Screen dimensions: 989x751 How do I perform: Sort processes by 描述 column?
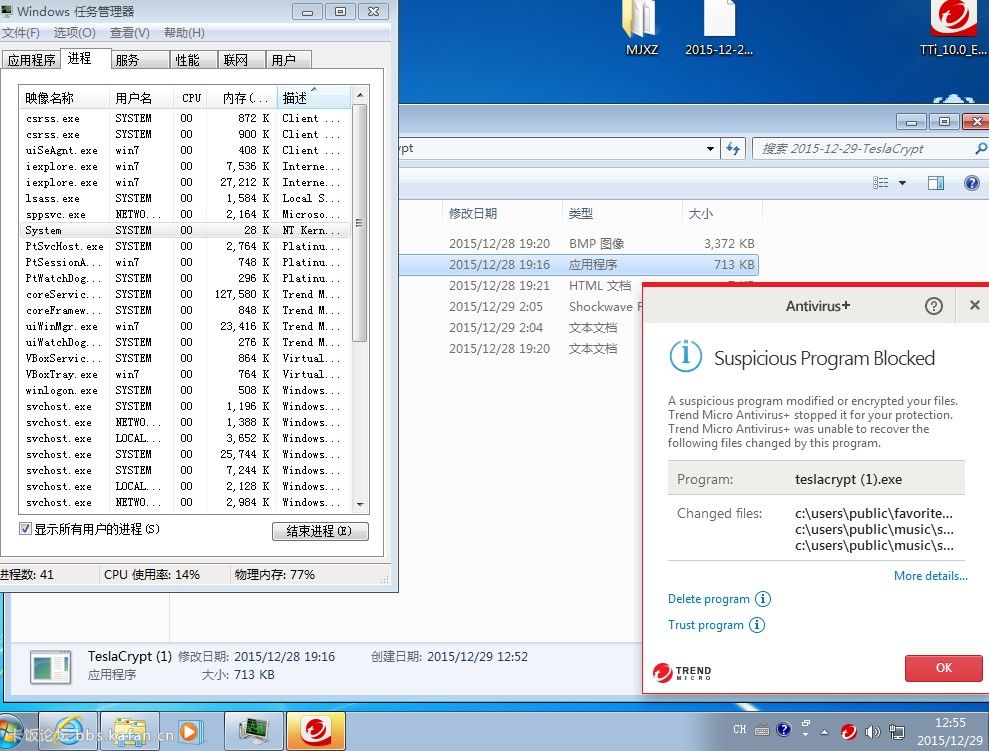[x=313, y=98]
